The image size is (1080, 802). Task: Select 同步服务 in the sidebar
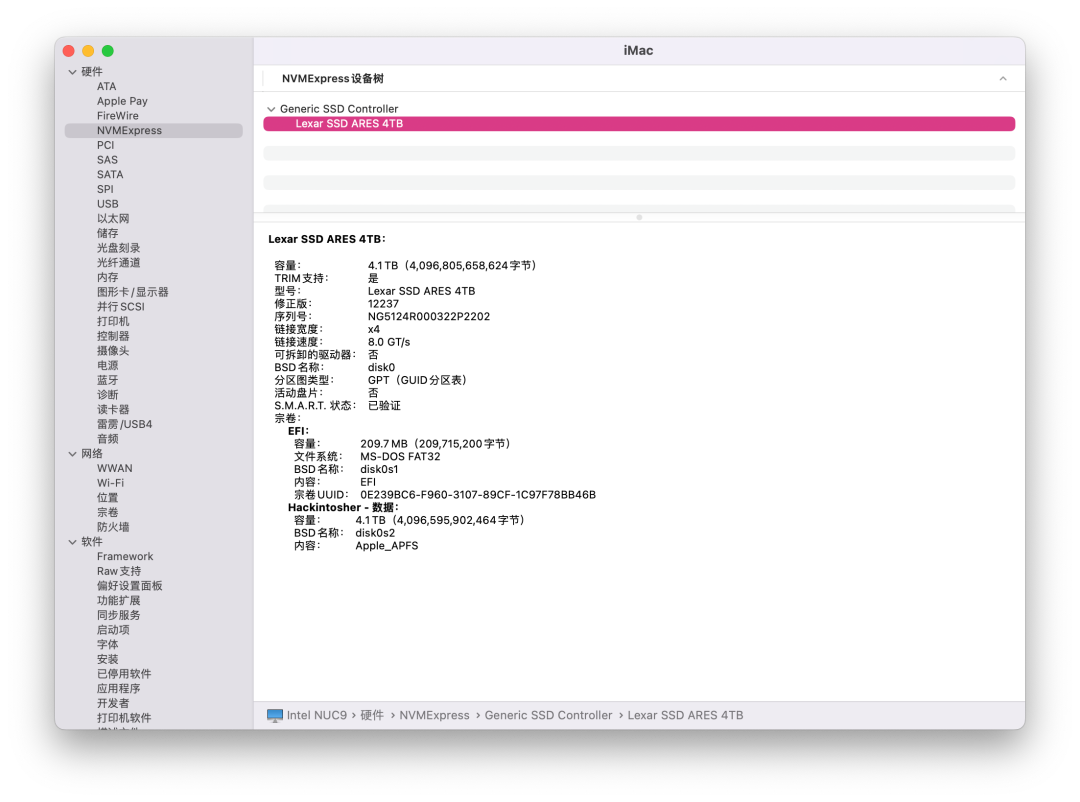[118, 615]
